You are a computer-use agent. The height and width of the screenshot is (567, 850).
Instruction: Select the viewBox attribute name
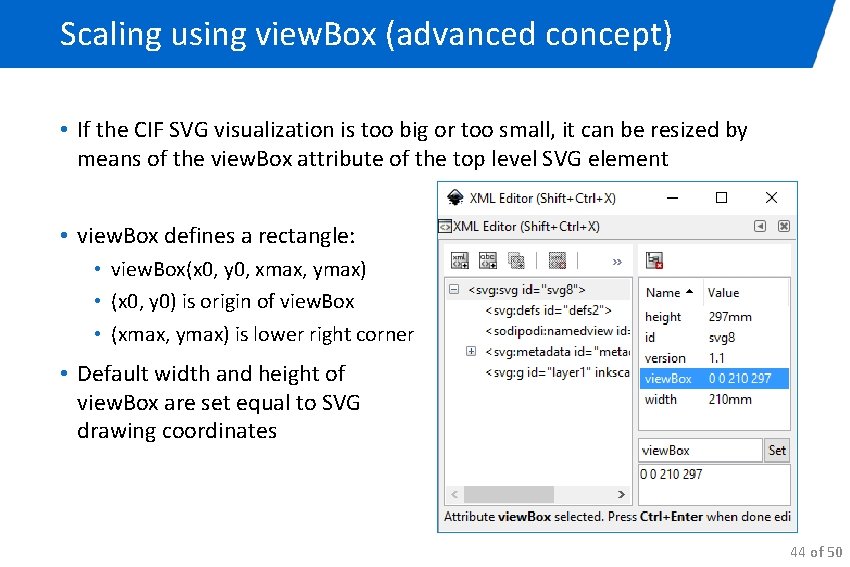point(668,379)
